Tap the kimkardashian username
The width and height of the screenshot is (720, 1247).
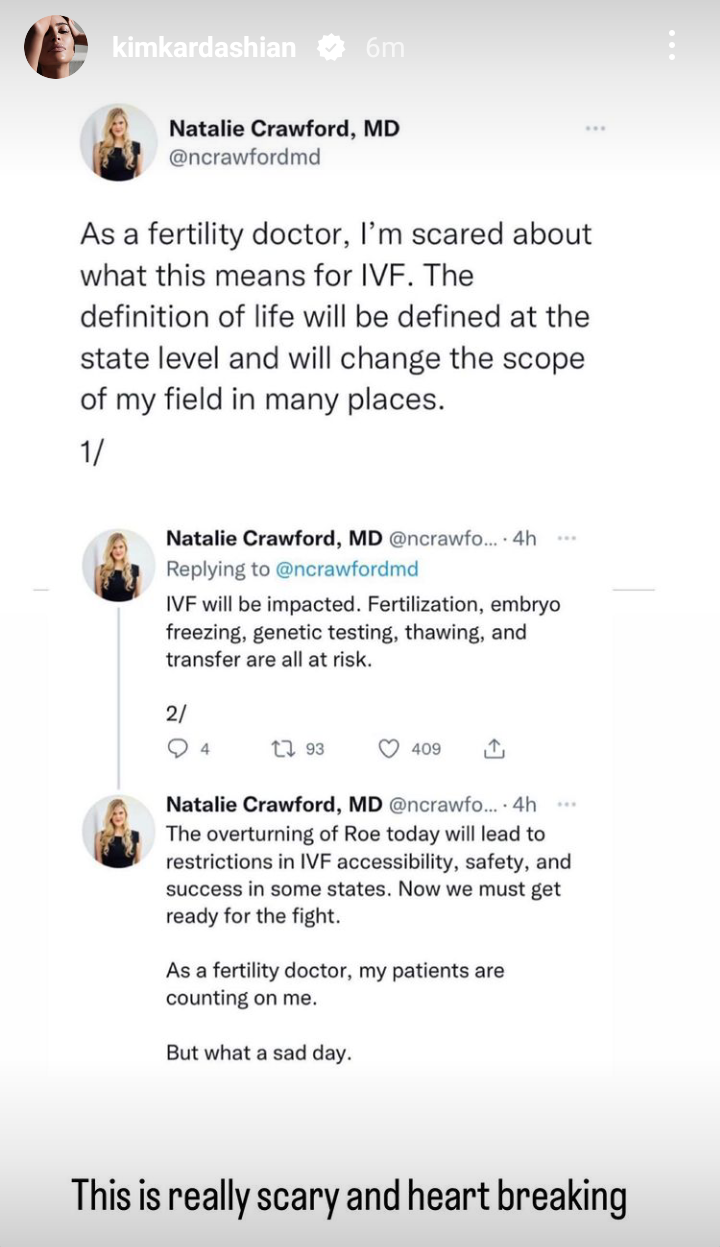coord(204,47)
